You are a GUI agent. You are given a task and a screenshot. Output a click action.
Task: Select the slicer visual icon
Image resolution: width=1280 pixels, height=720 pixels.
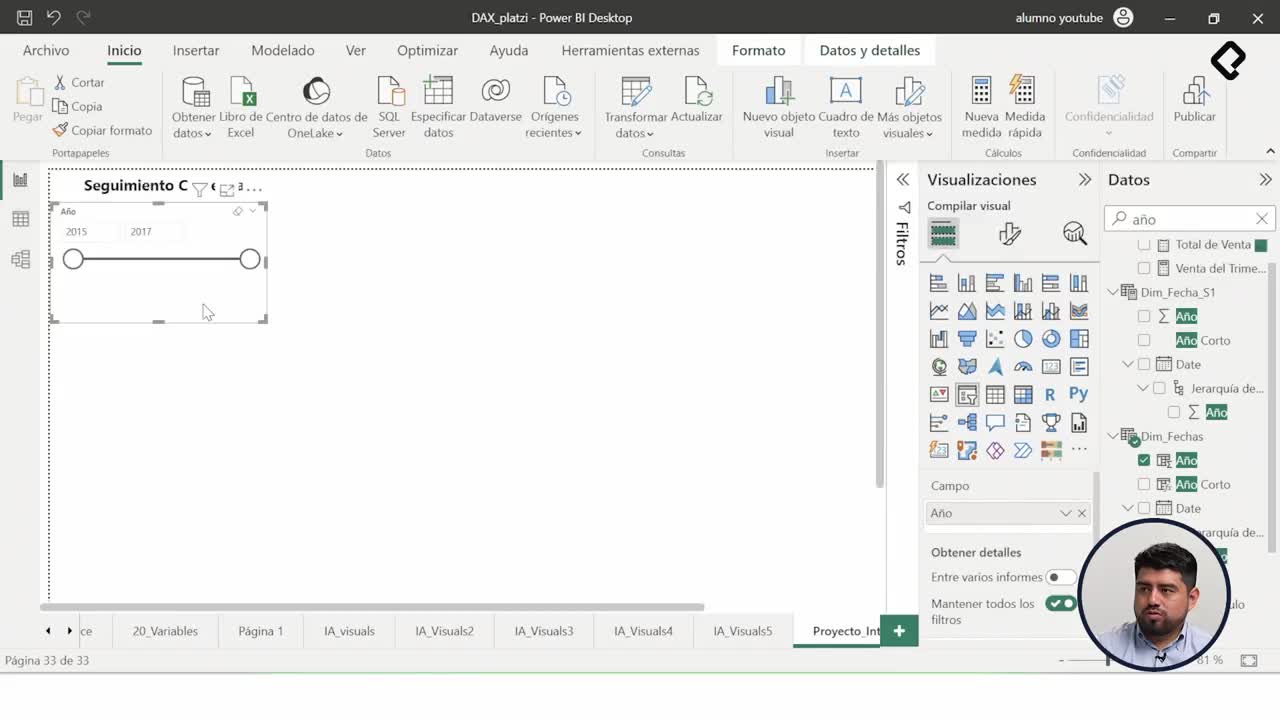[966, 395]
